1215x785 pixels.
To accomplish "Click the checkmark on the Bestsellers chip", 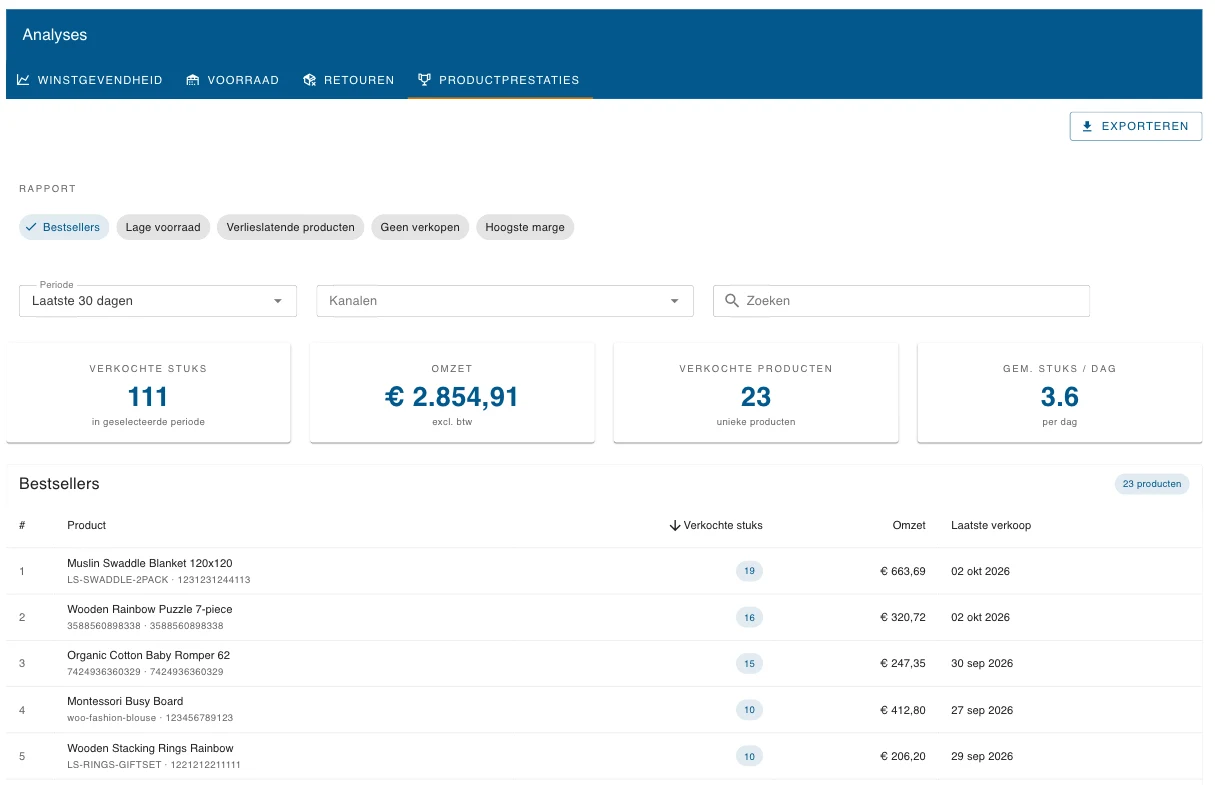I will [x=31, y=227].
